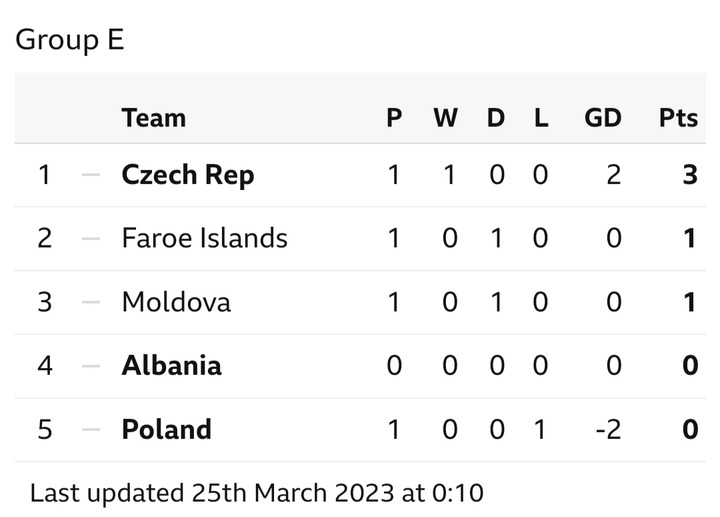Open the Moldova team entry

click(176, 302)
